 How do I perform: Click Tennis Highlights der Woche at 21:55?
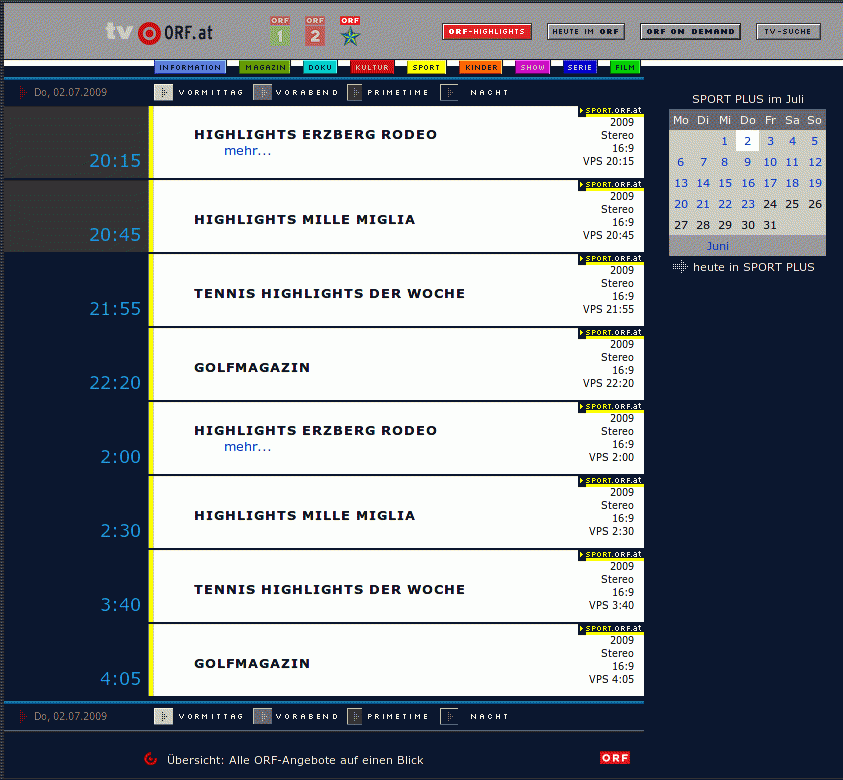tap(329, 294)
